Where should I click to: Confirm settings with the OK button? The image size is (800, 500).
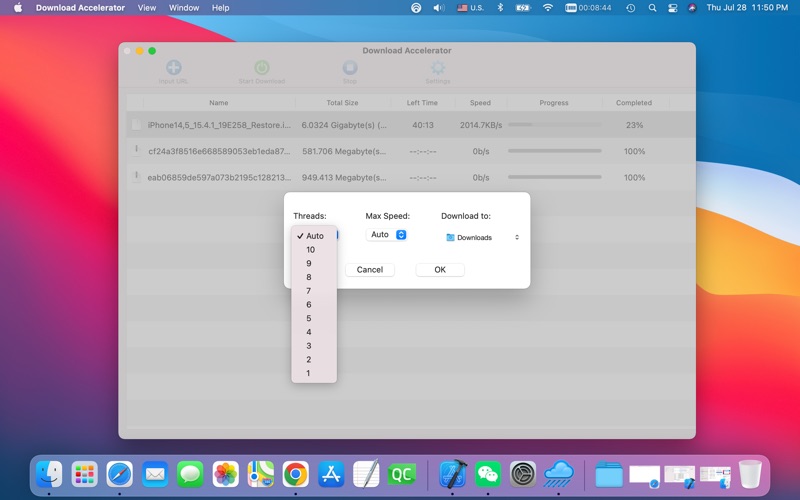coord(440,270)
